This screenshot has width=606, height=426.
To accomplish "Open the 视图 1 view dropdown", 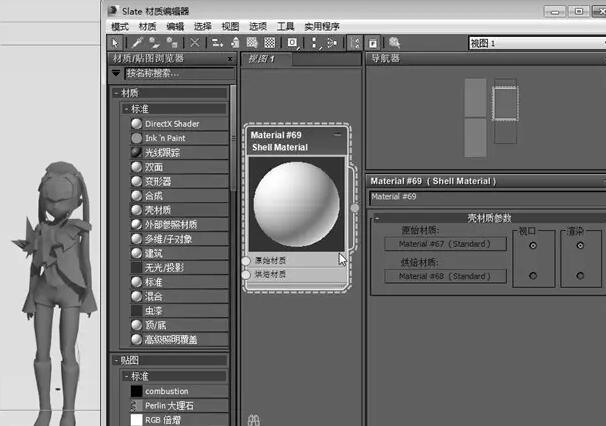I will pos(537,43).
